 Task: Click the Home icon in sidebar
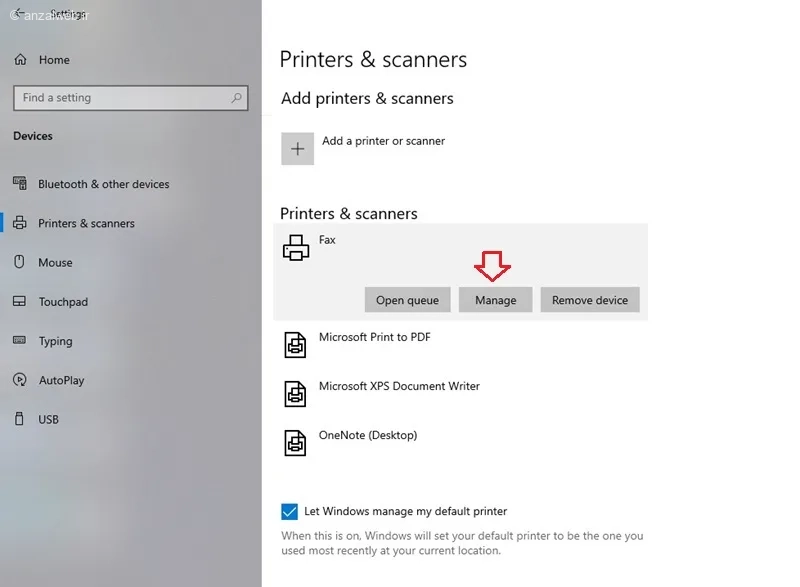tap(20, 60)
